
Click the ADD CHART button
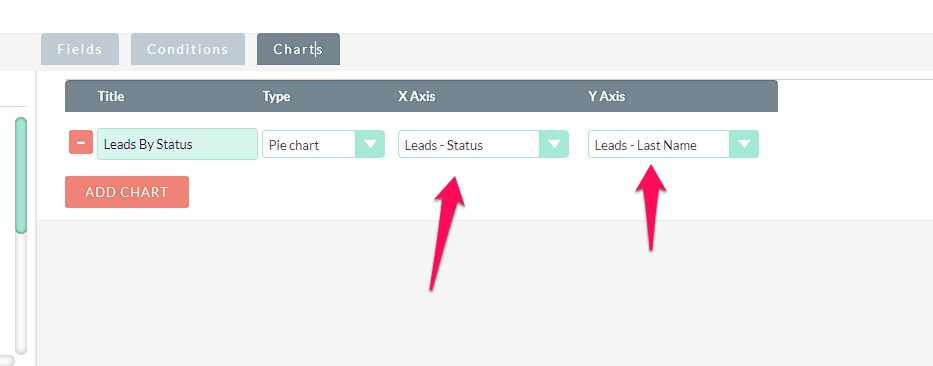click(127, 192)
